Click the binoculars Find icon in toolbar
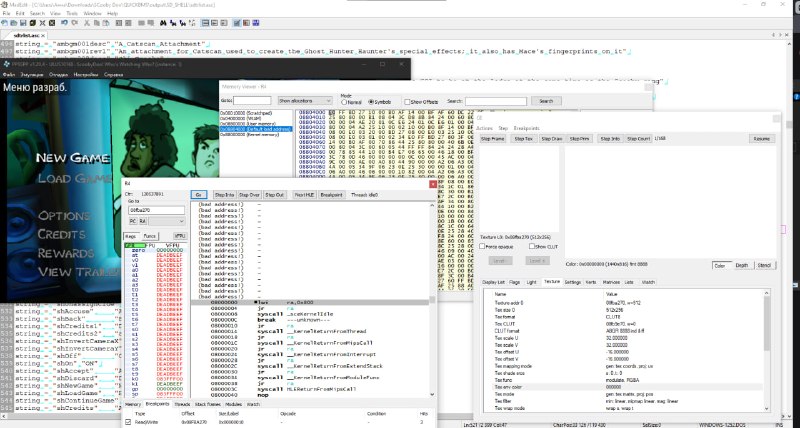 point(163,23)
